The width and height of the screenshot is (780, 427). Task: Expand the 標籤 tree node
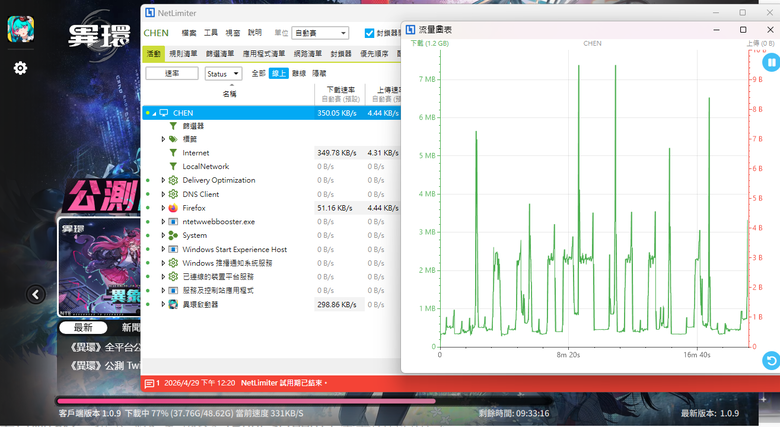(163, 139)
